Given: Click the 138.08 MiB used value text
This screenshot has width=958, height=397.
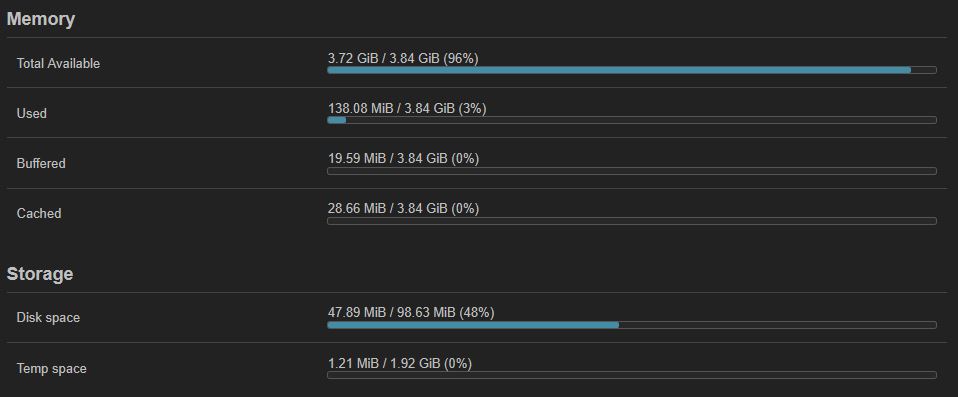Looking at the screenshot, I should 357,109.
